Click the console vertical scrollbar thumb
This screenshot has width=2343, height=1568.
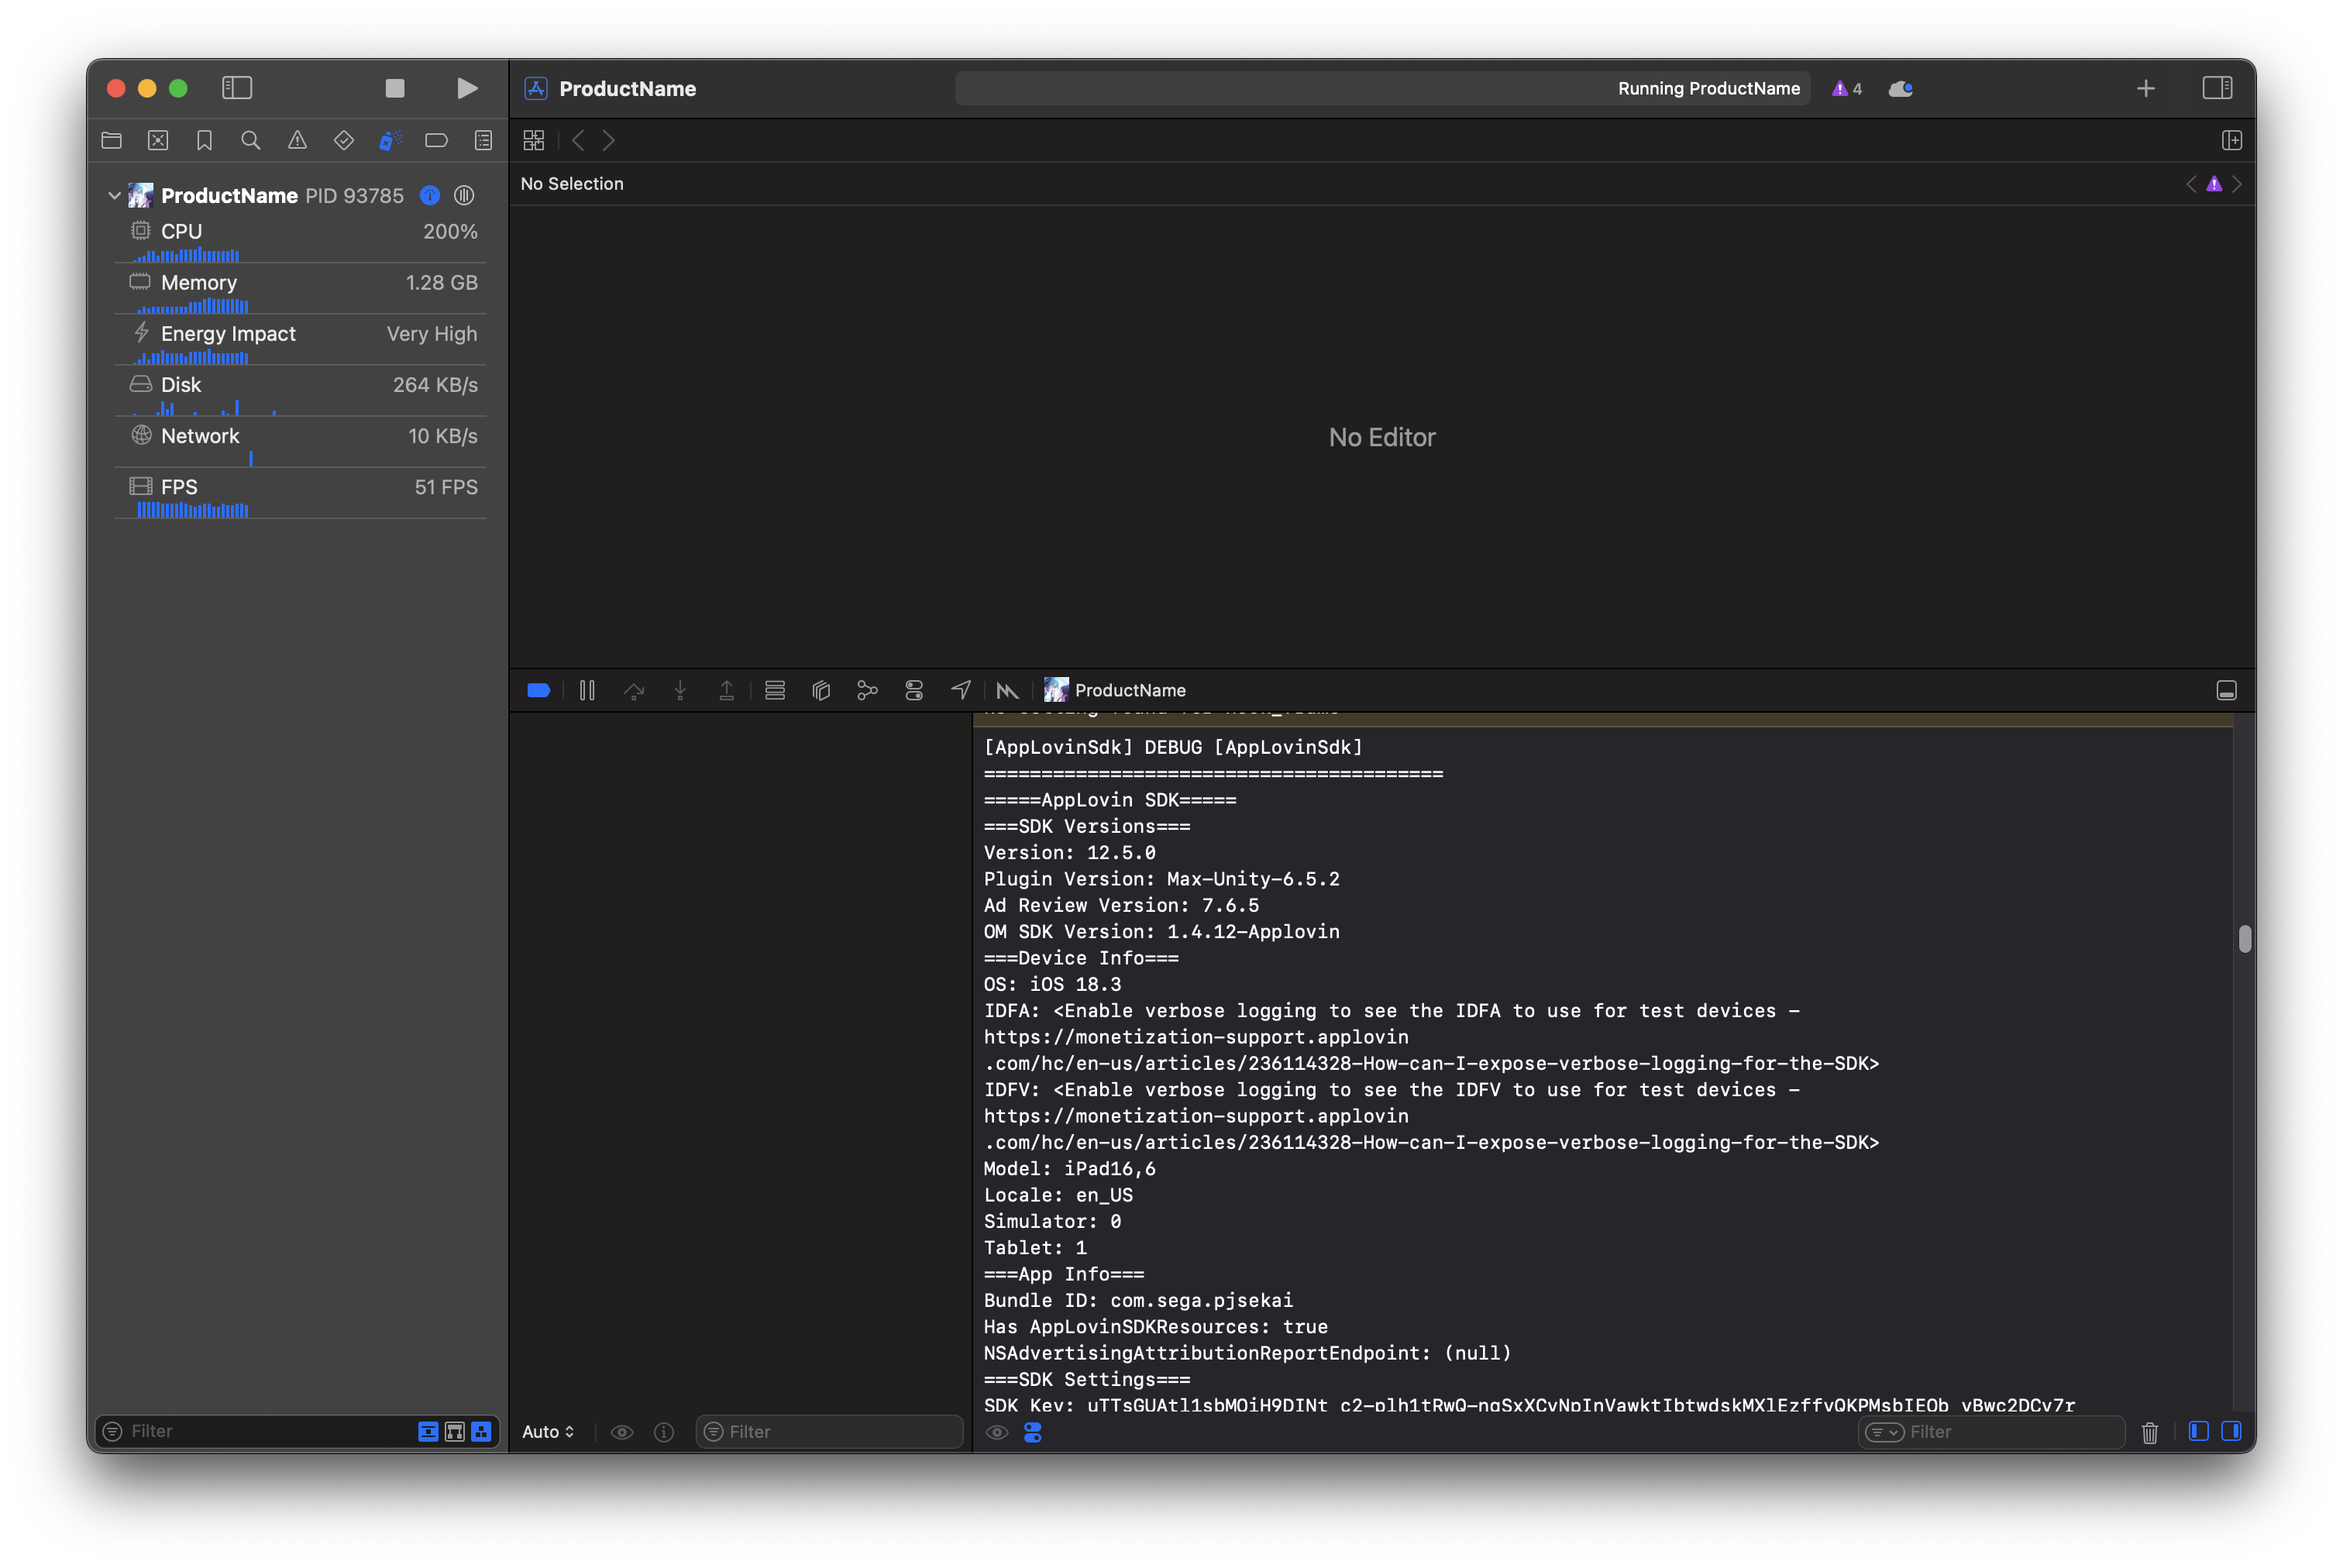(2245, 939)
